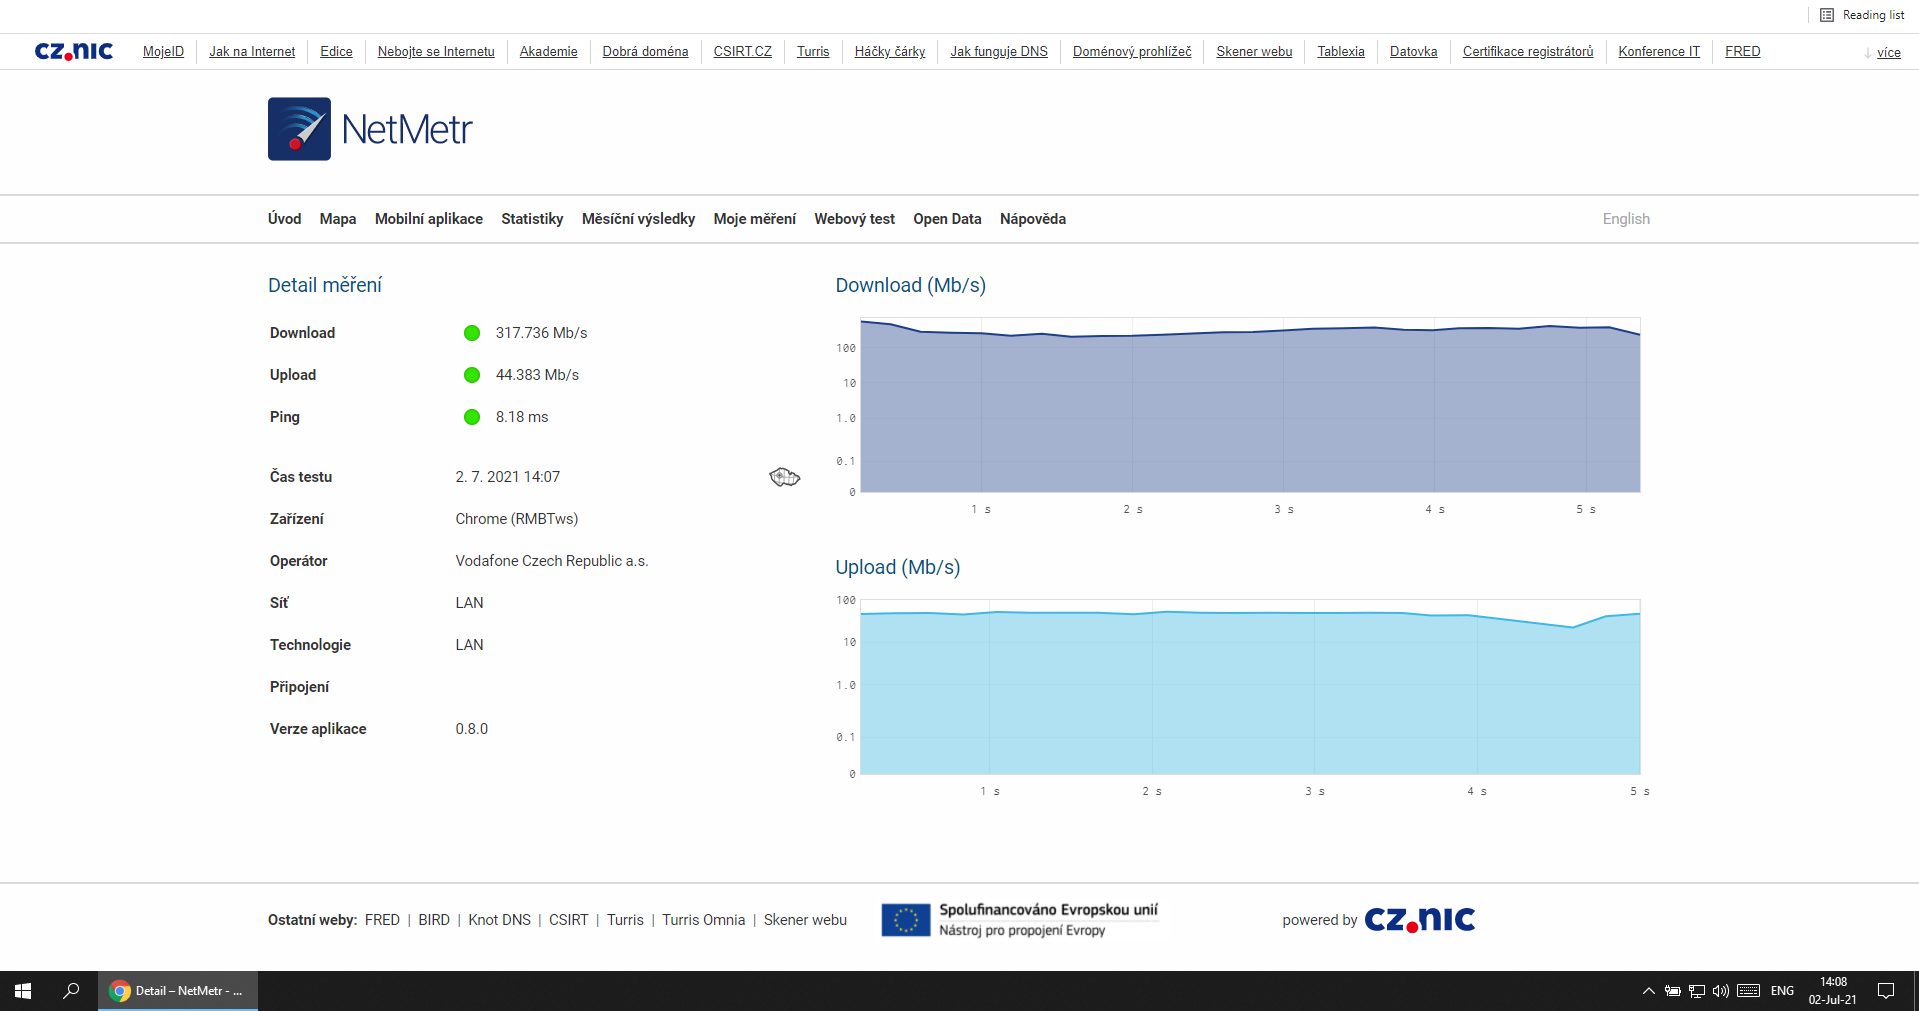Click the volume speaker tray icon
Screen dimensions: 1919x1011
point(1720,991)
